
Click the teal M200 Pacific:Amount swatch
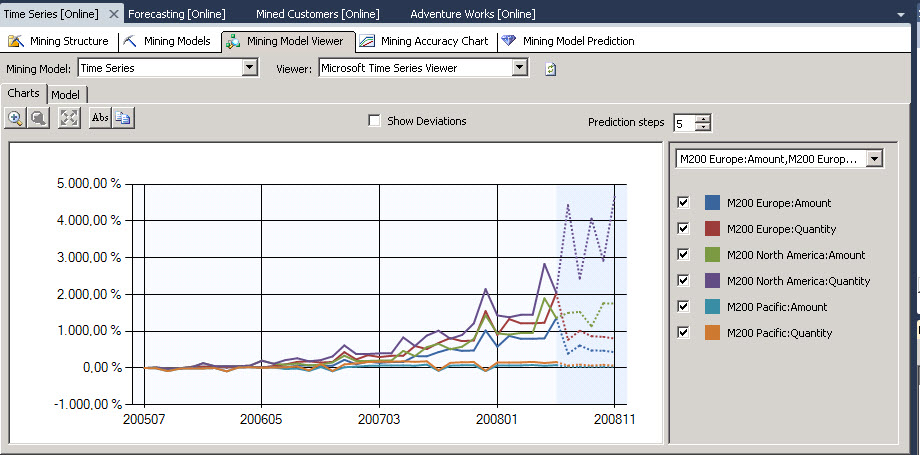point(712,306)
